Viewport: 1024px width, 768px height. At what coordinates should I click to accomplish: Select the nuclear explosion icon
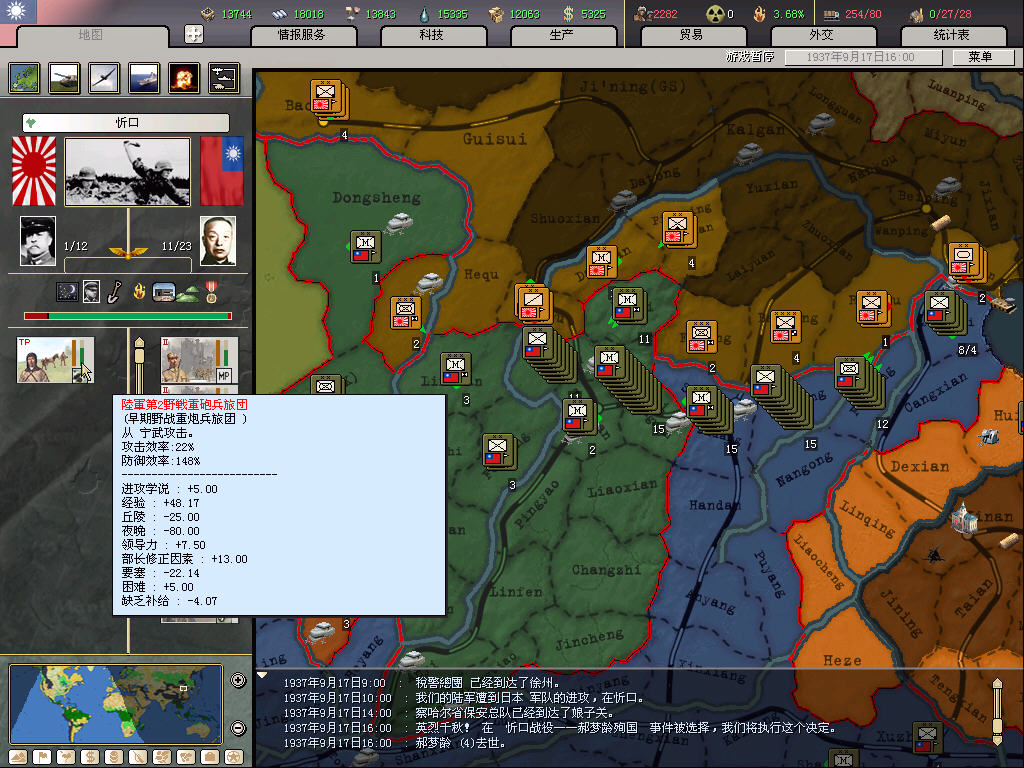click(x=184, y=78)
